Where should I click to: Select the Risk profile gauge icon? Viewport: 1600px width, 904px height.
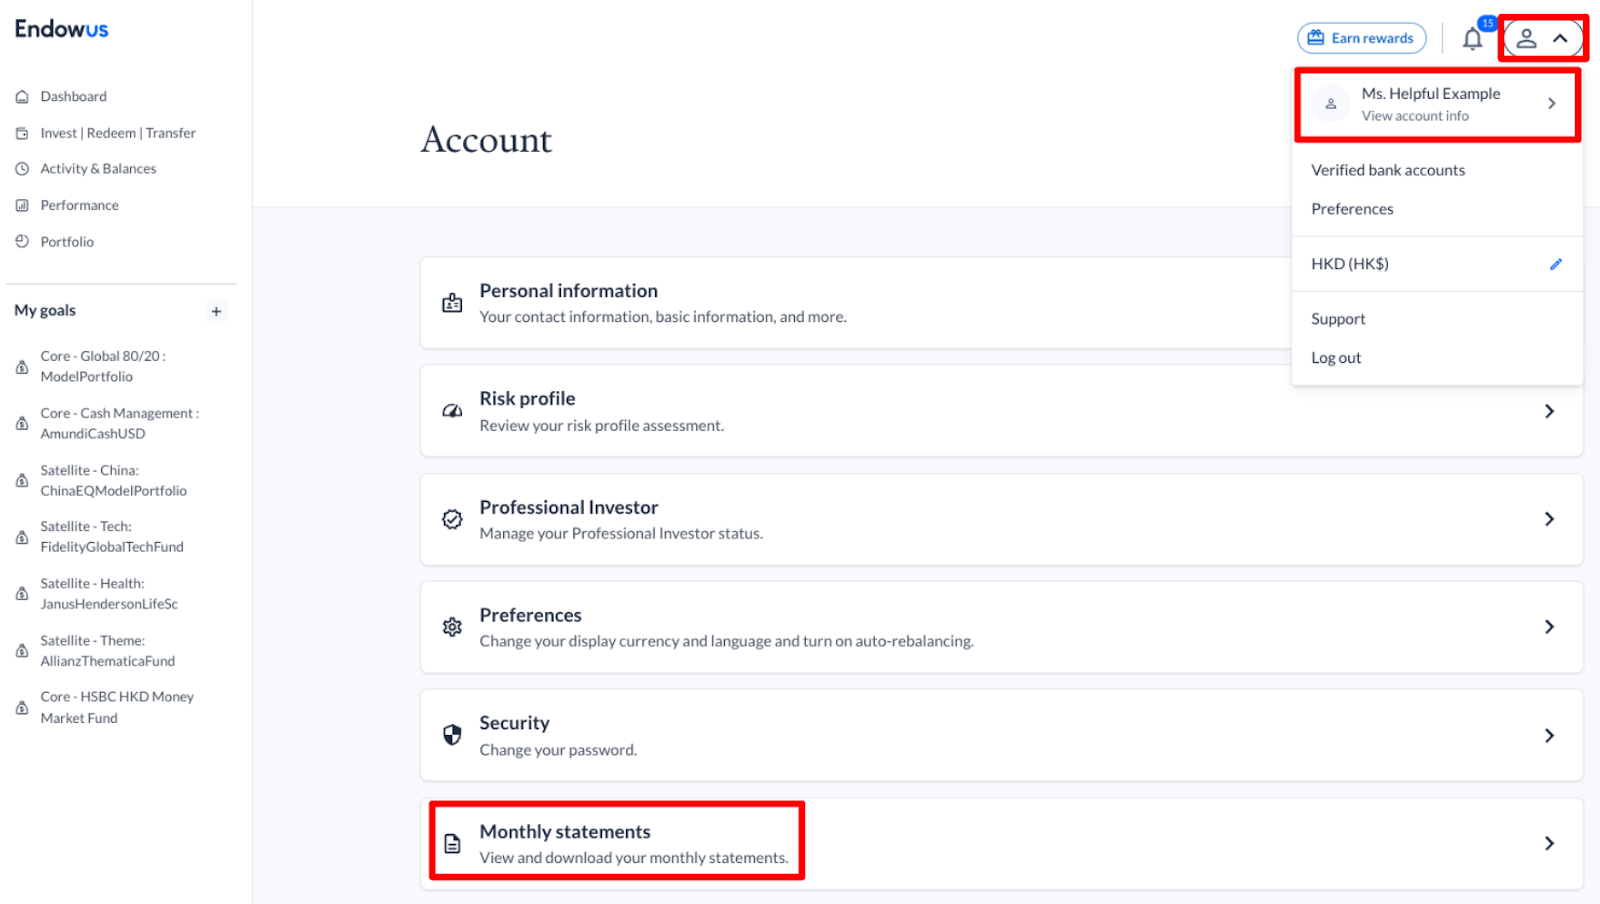coord(452,410)
